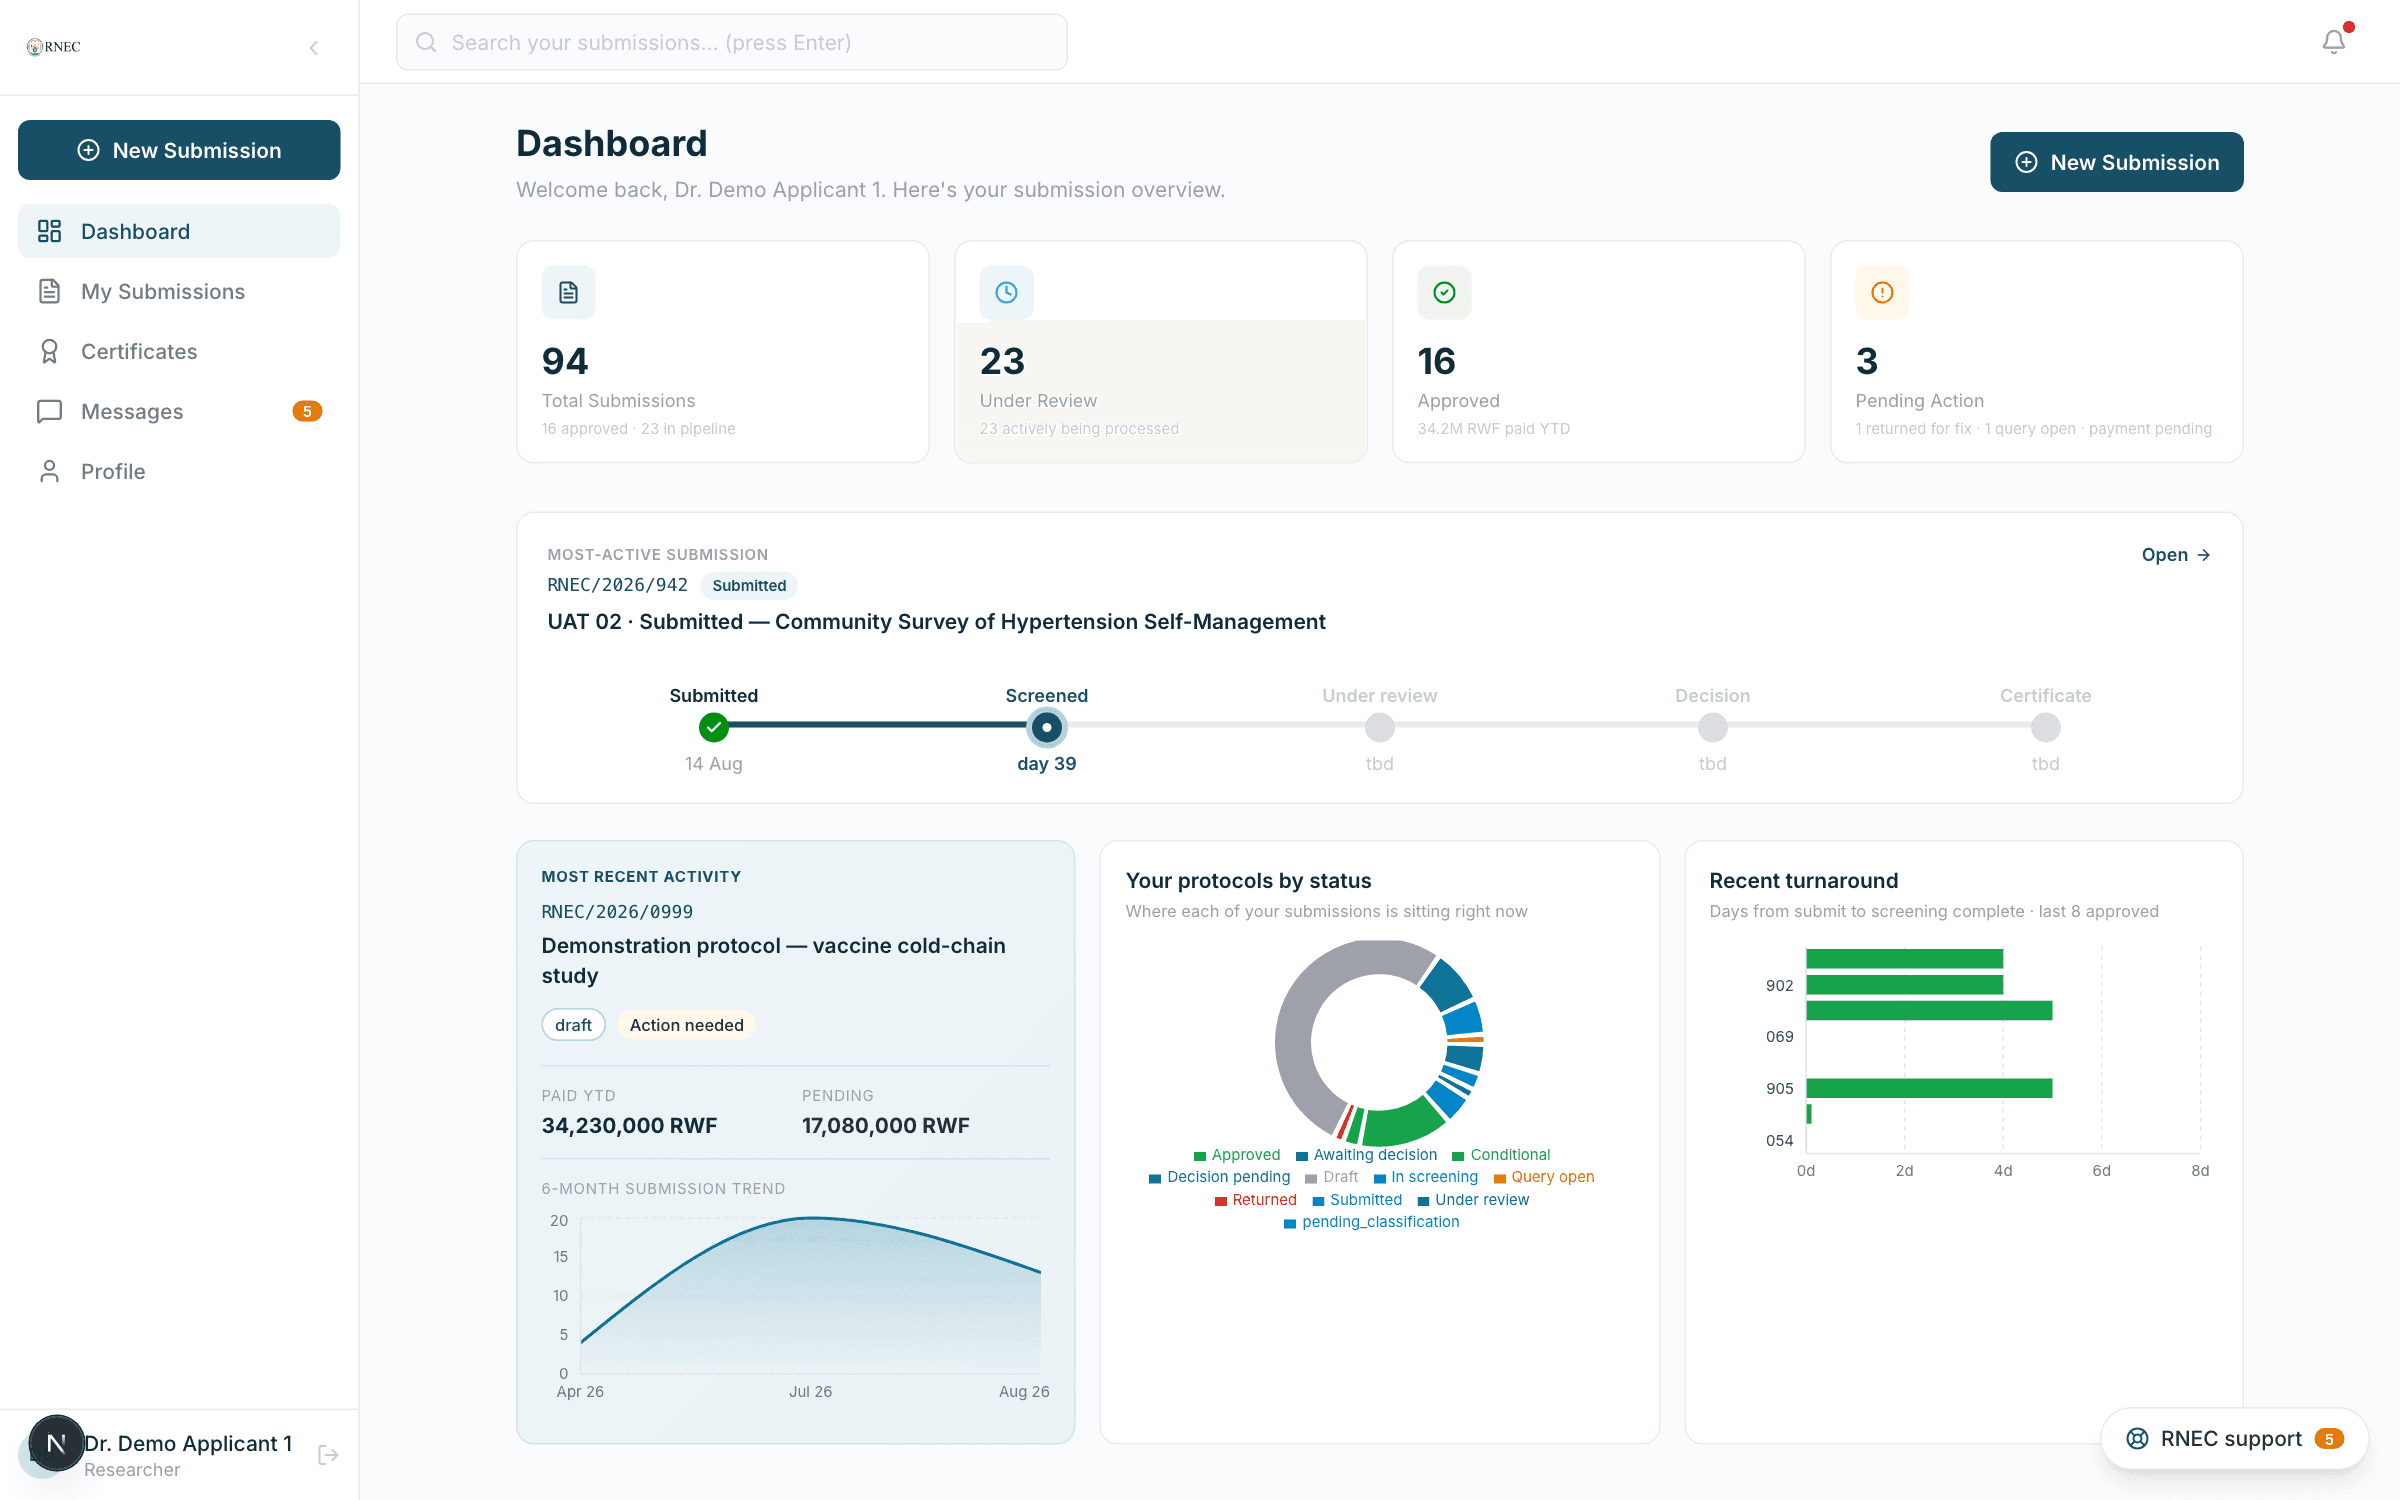Click the Paid YTD 34,230,000 RWF value

click(629, 1125)
